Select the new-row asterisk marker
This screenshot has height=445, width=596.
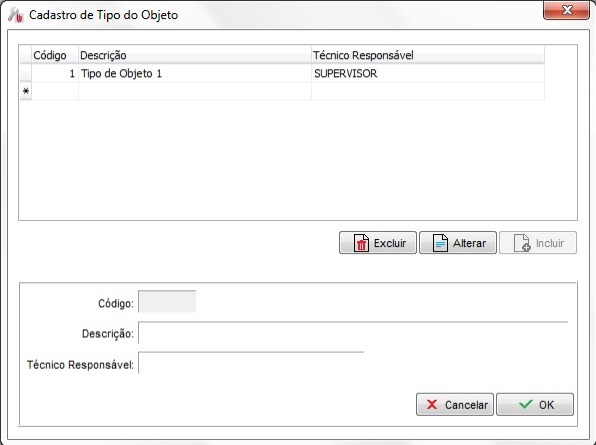tap(26, 91)
